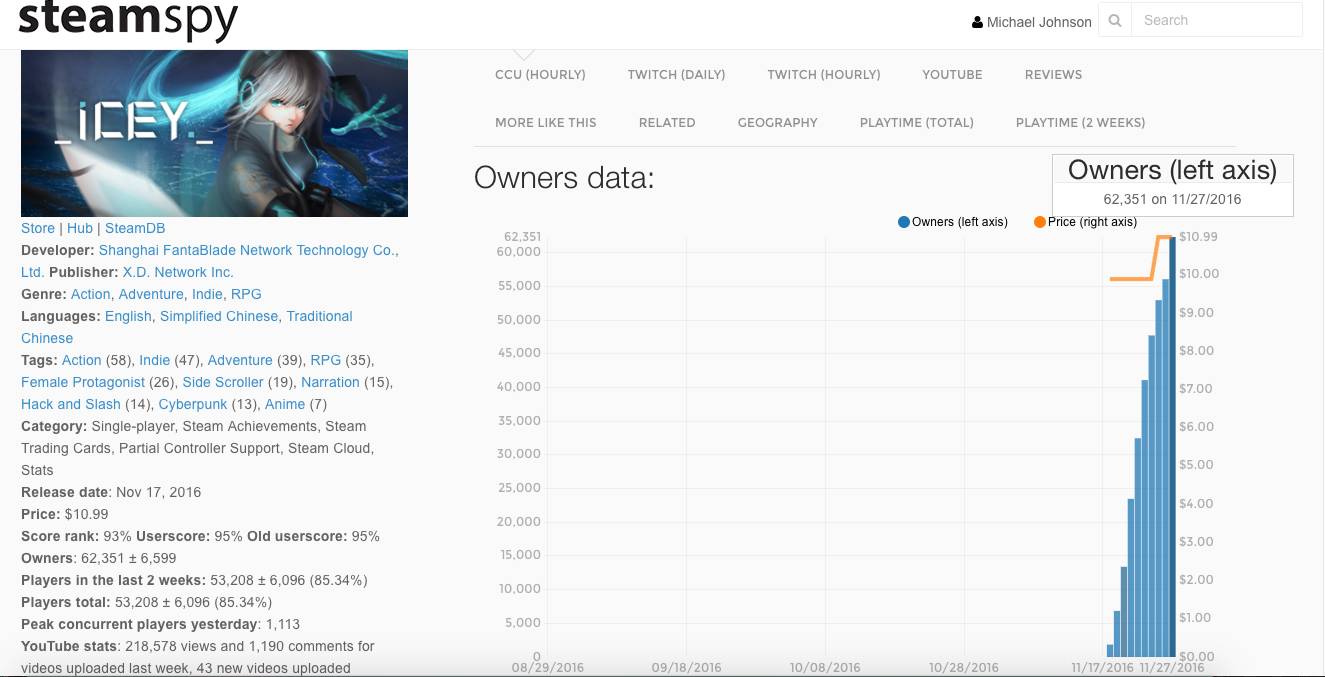Click the 11/17/2016 x-axis date label
This screenshot has height=677, width=1325.
[x=1102, y=667]
